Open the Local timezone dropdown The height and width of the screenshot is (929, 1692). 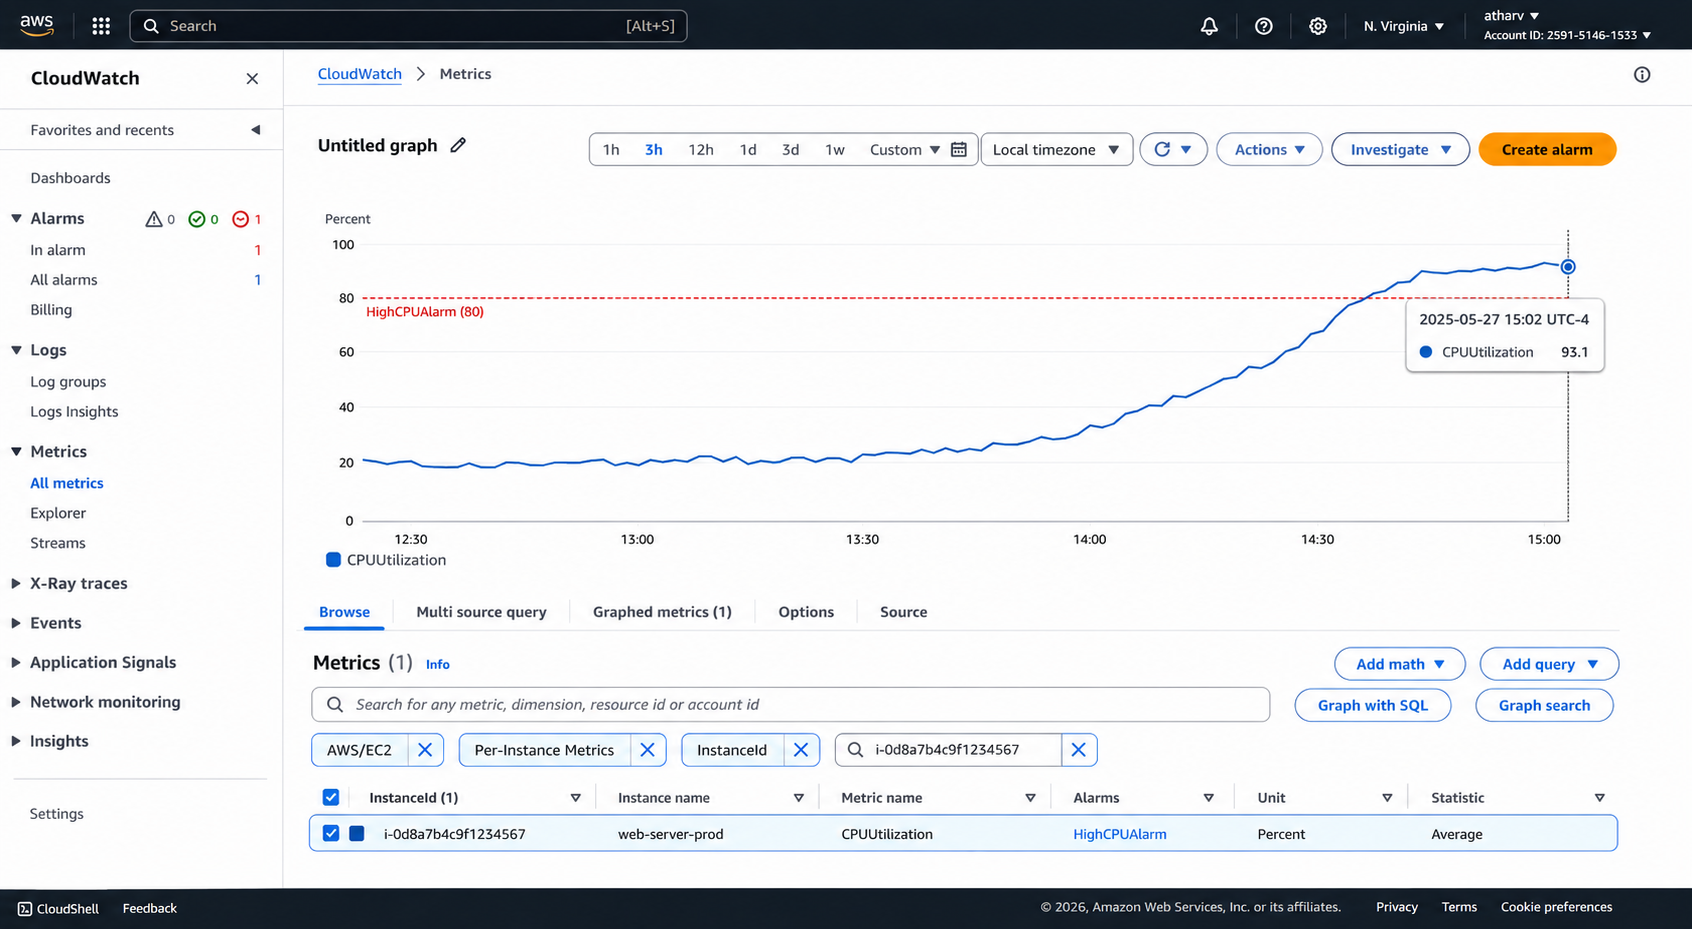[1057, 149]
